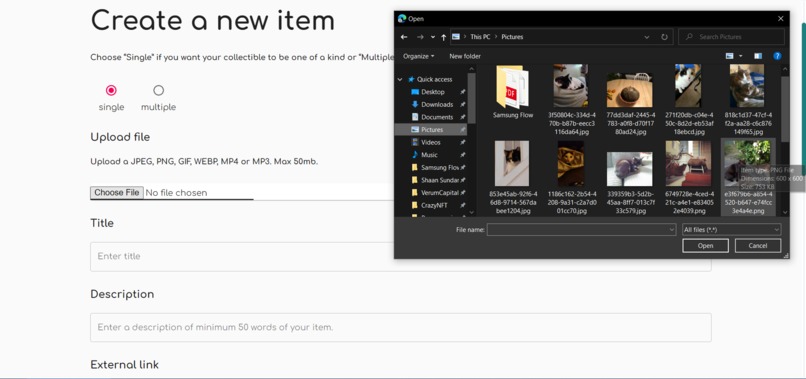Click the Edge icon in dialog title
Viewport: 806px width, 379px height.
[402, 19]
